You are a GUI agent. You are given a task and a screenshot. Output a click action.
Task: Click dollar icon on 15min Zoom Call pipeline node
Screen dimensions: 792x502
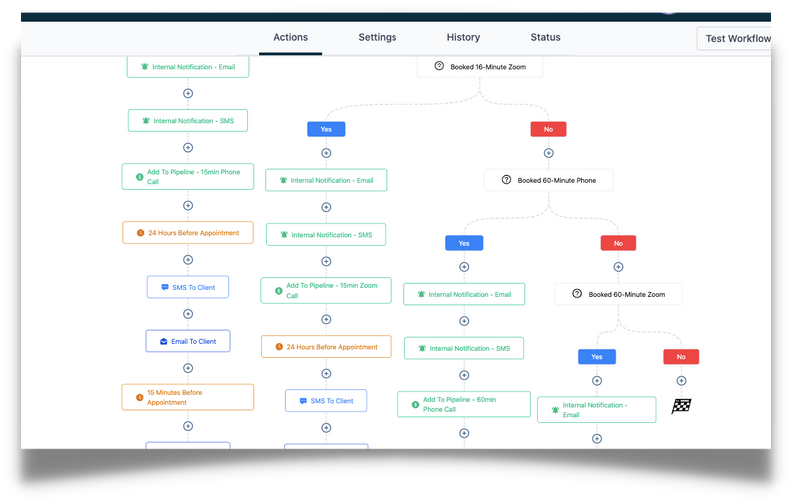277,291
